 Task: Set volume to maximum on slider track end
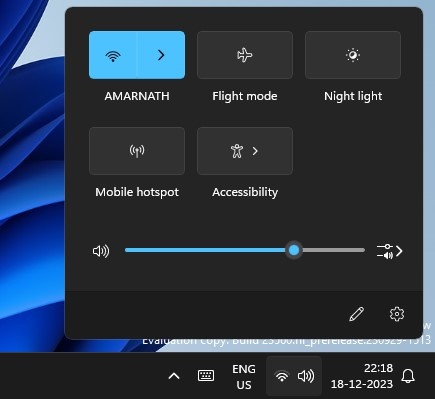(x=363, y=250)
